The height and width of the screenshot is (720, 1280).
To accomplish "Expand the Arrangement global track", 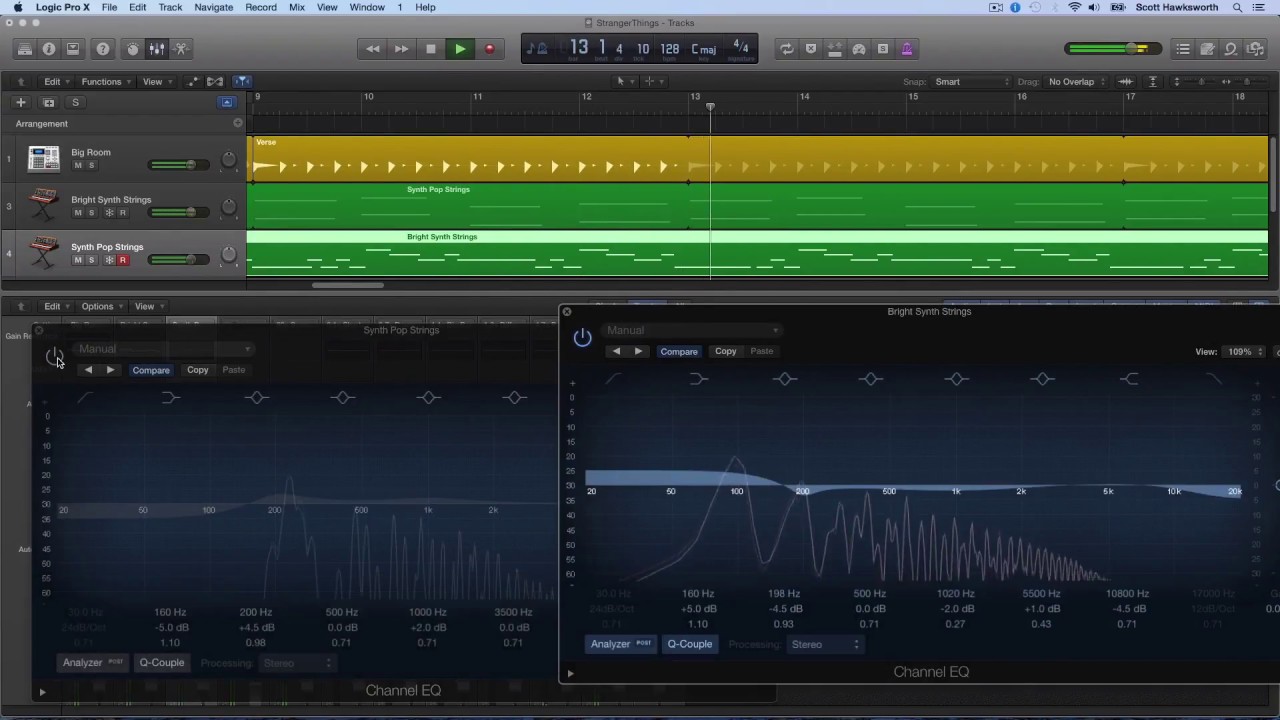I will 237,123.
